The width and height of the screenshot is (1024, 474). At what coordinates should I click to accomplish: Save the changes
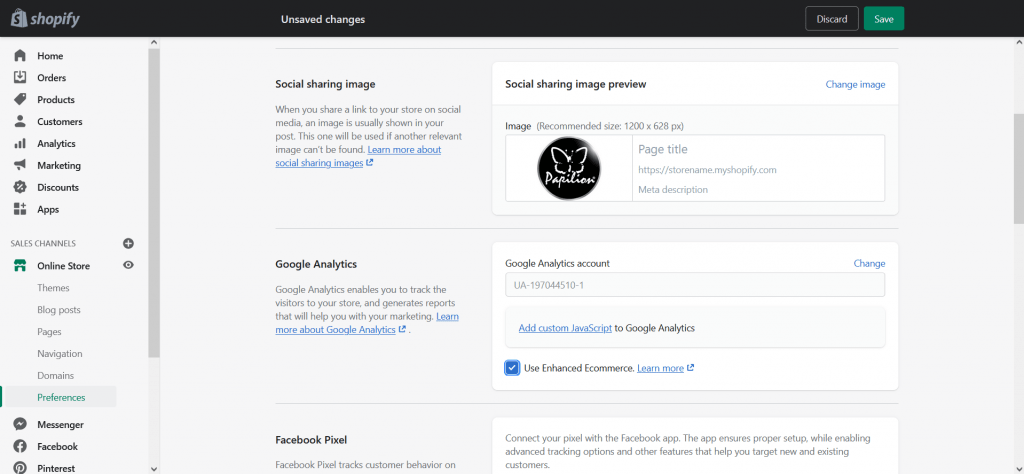click(884, 19)
